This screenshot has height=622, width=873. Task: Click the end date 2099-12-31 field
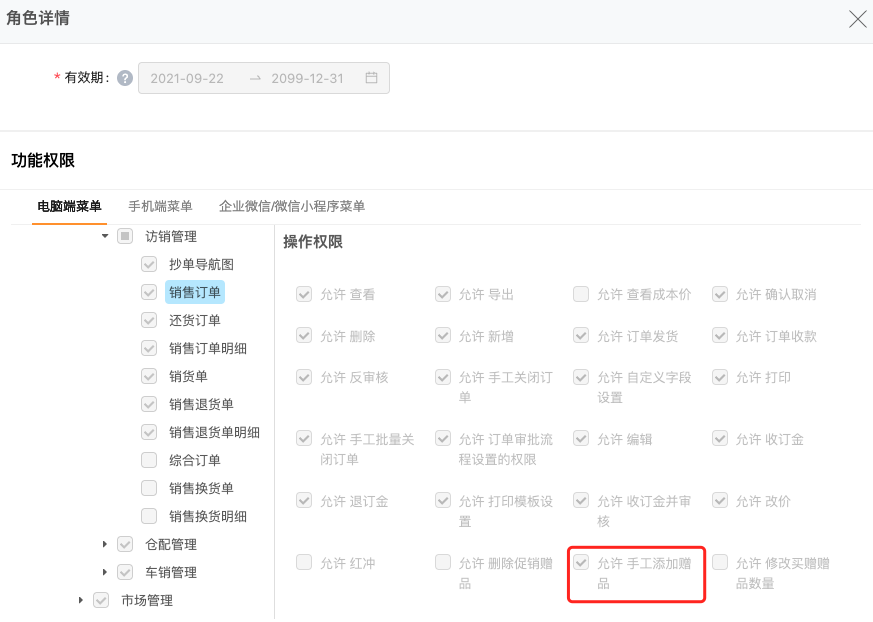[x=307, y=79]
